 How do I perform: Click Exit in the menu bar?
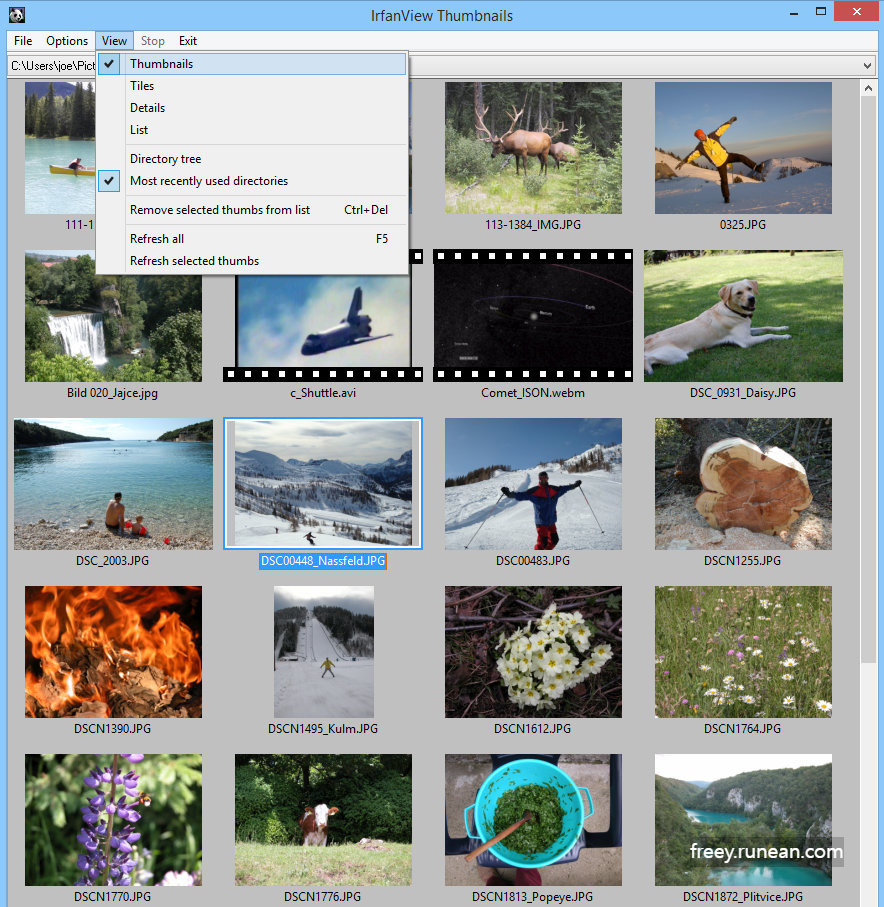(x=187, y=41)
